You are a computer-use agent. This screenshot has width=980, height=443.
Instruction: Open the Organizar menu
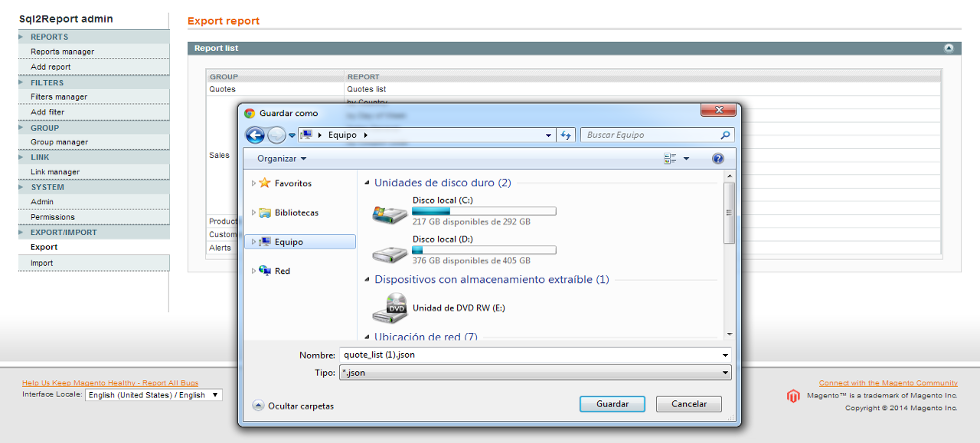282,159
